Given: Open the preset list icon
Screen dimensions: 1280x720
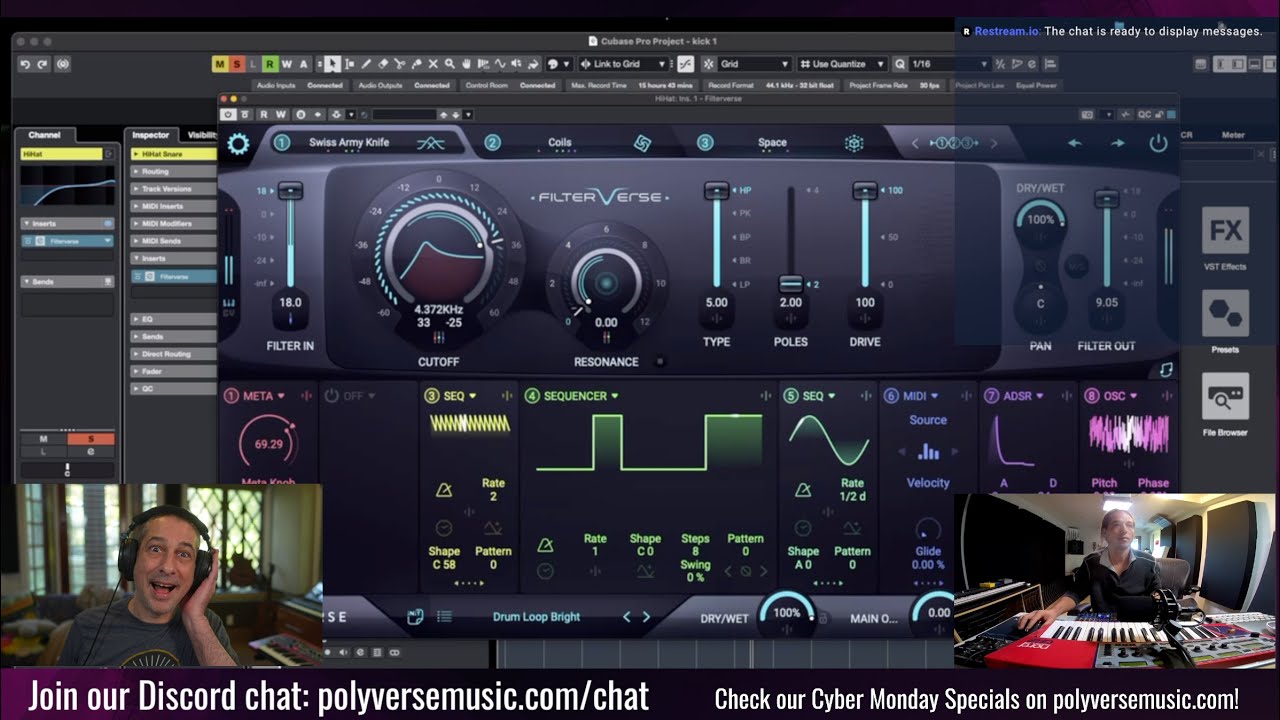Looking at the screenshot, I should click(x=444, y=617).
